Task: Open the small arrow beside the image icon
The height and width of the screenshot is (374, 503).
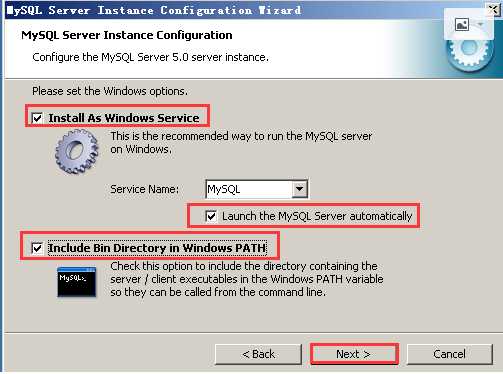Action: click(x=480, y=24)
